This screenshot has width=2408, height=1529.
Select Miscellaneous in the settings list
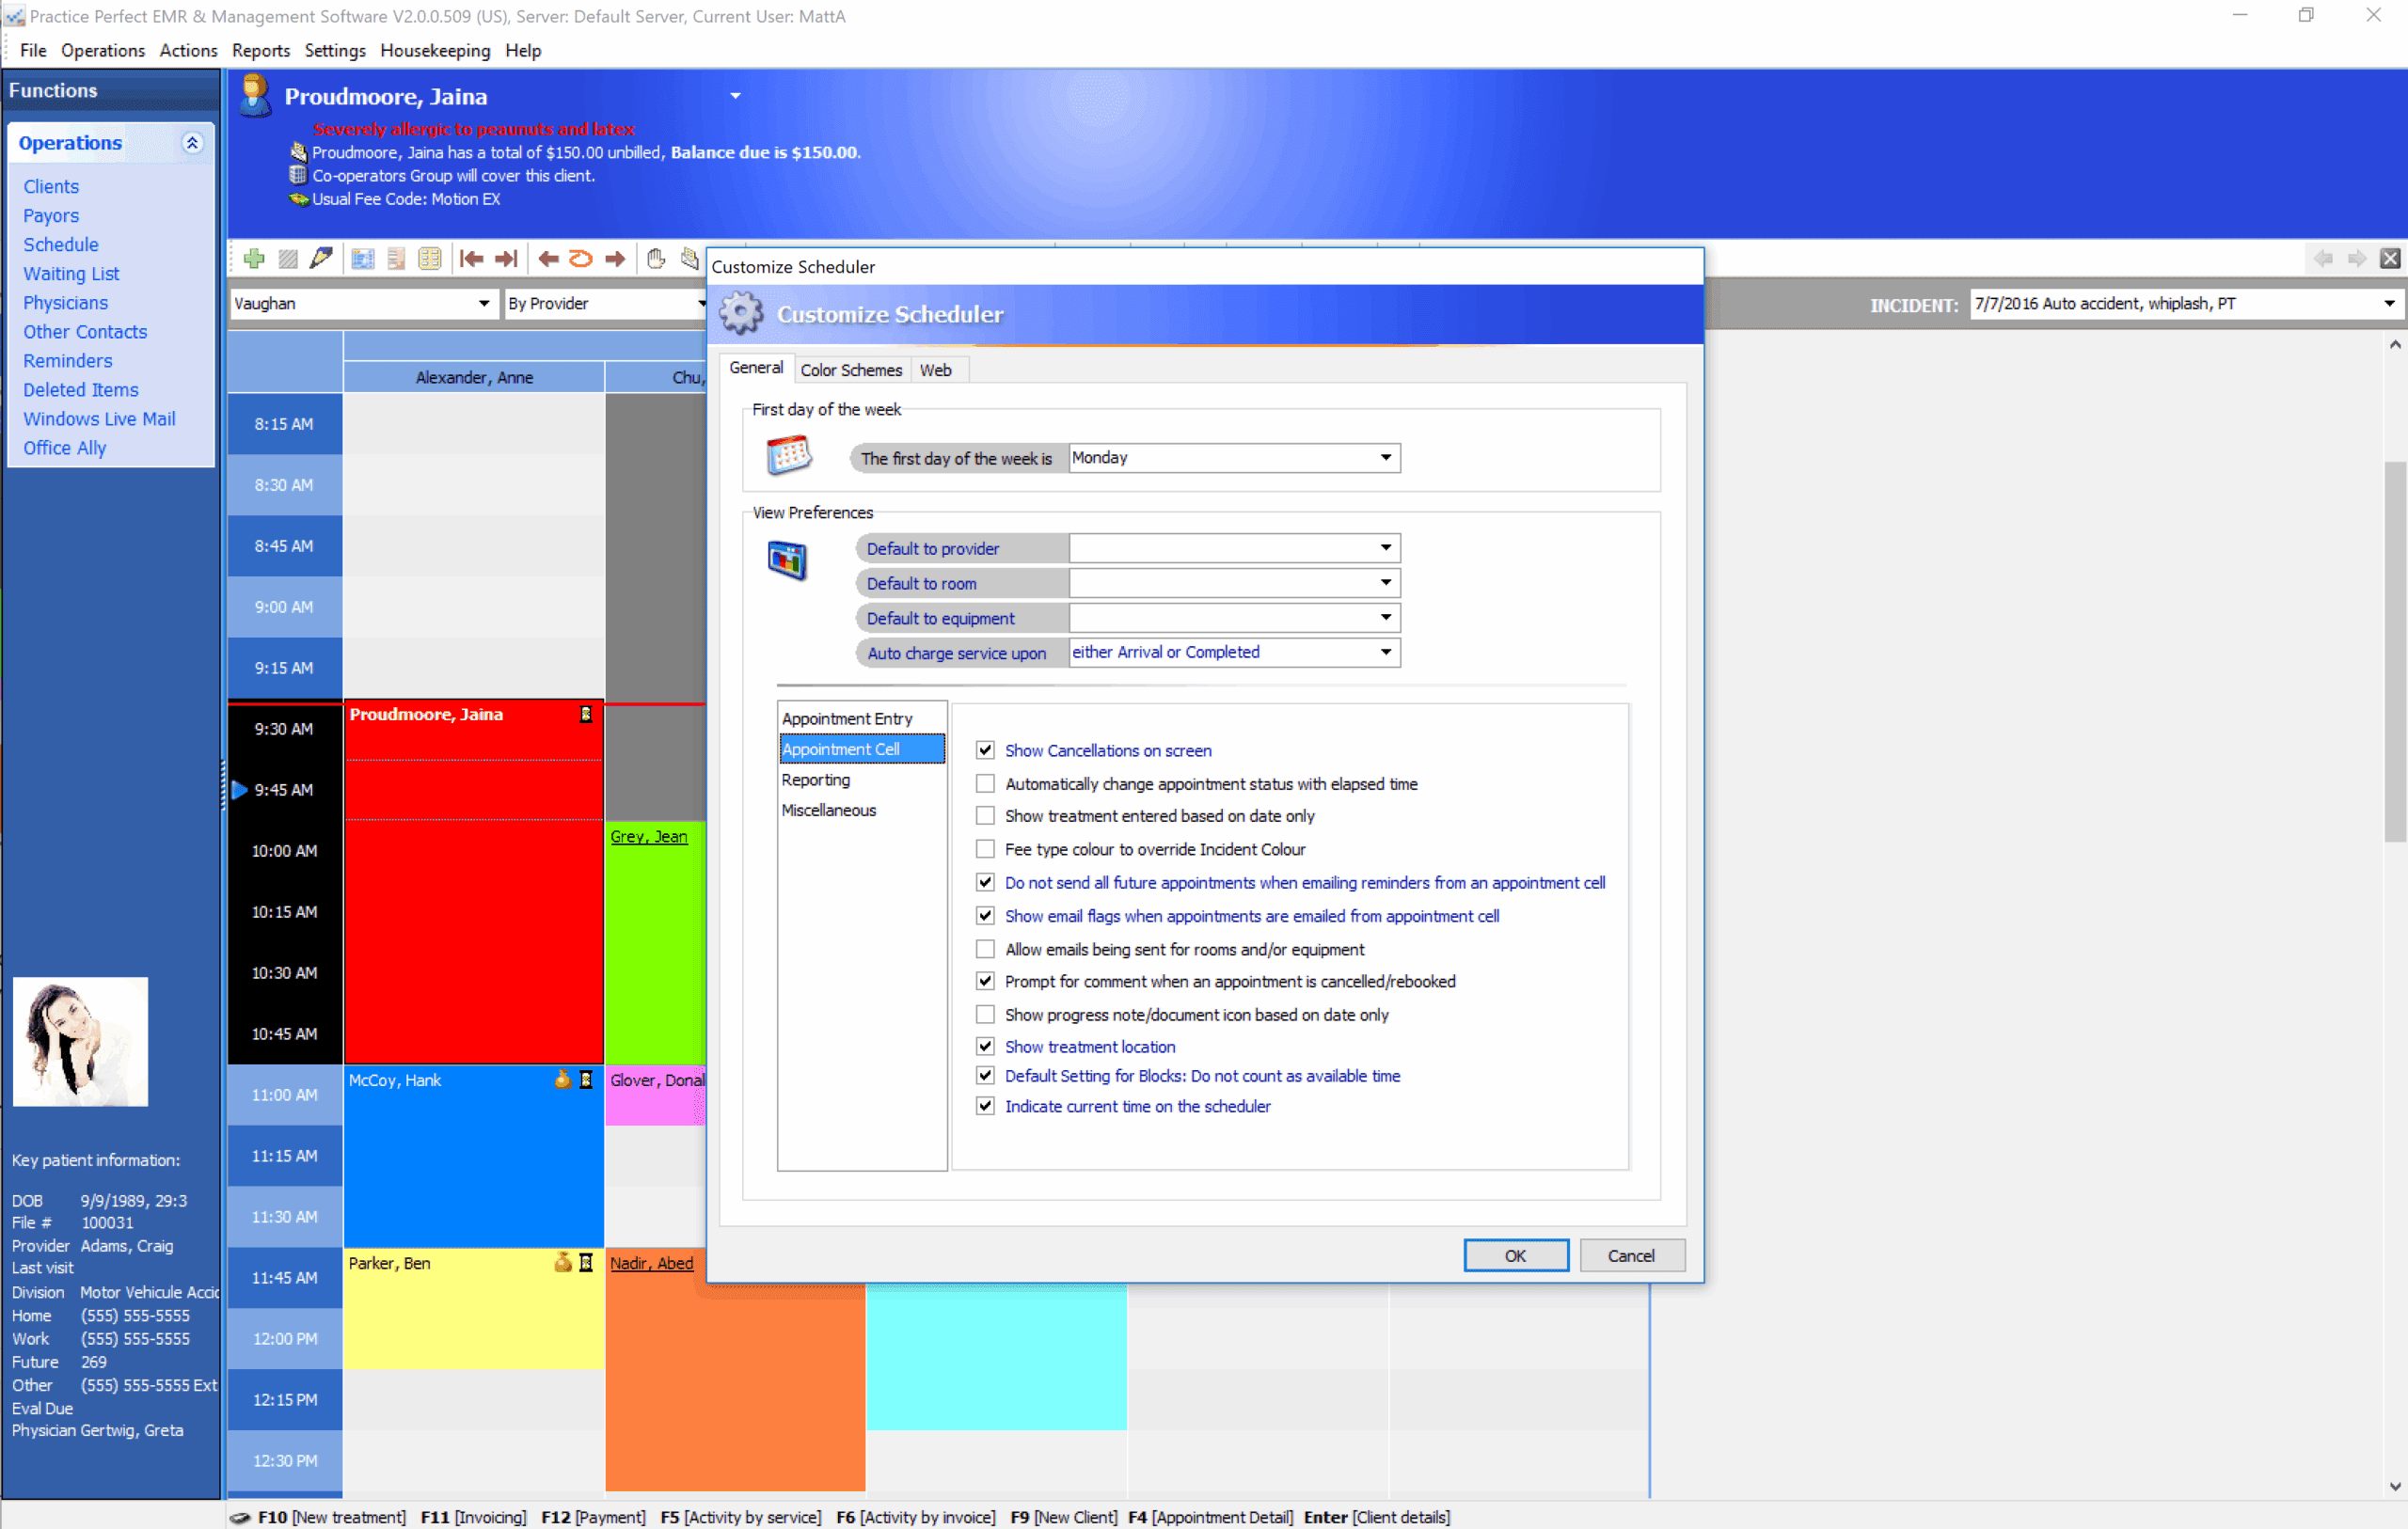tap(828, 810)
